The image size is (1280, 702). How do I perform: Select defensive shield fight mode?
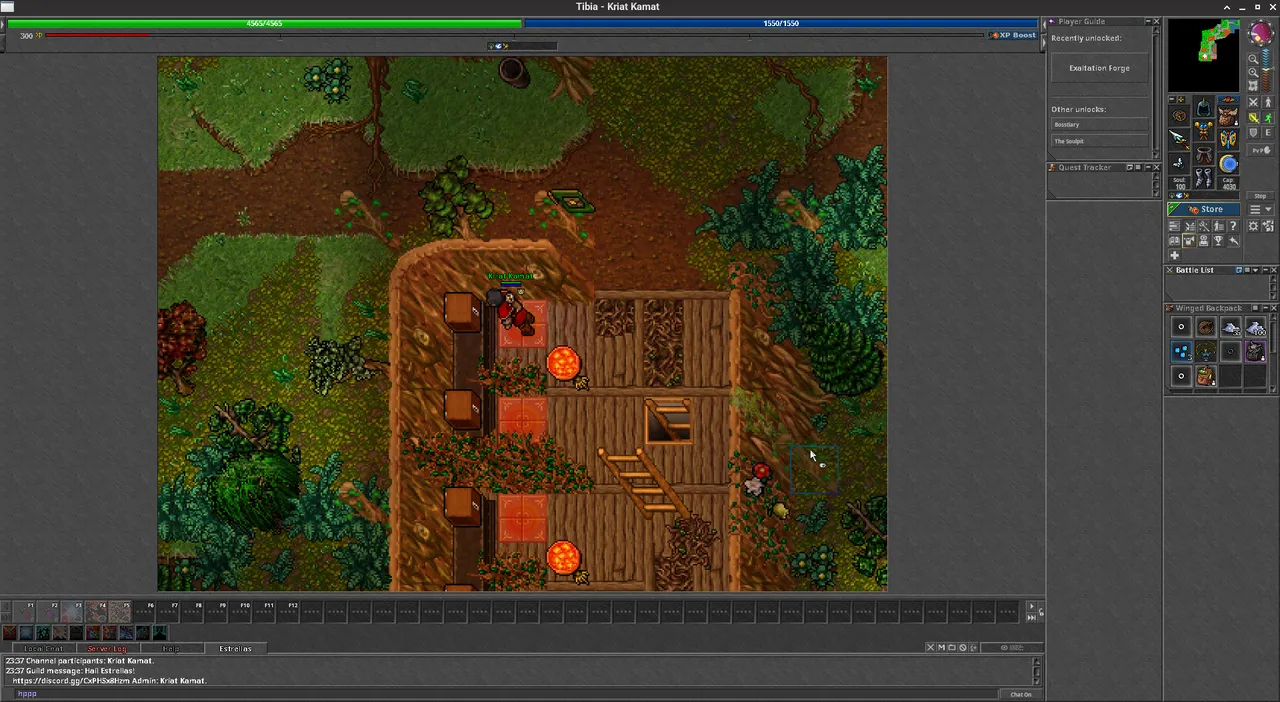(x=1254, y=132)
